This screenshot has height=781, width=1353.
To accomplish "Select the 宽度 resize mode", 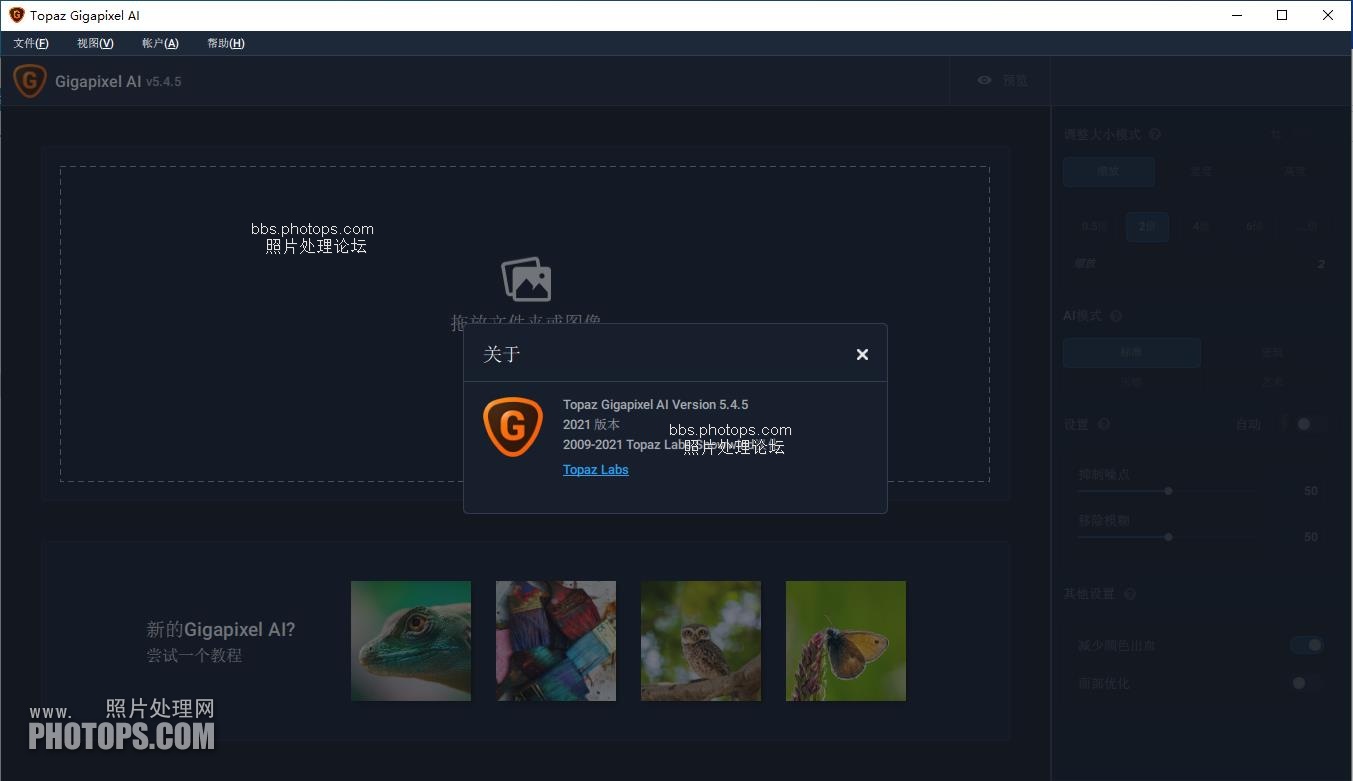I will [x=1201, y=171].
